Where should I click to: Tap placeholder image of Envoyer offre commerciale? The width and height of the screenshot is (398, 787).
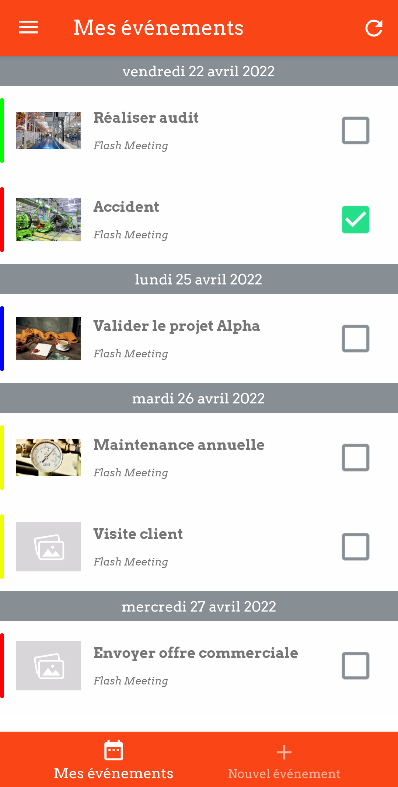click(x=48, y=666)
